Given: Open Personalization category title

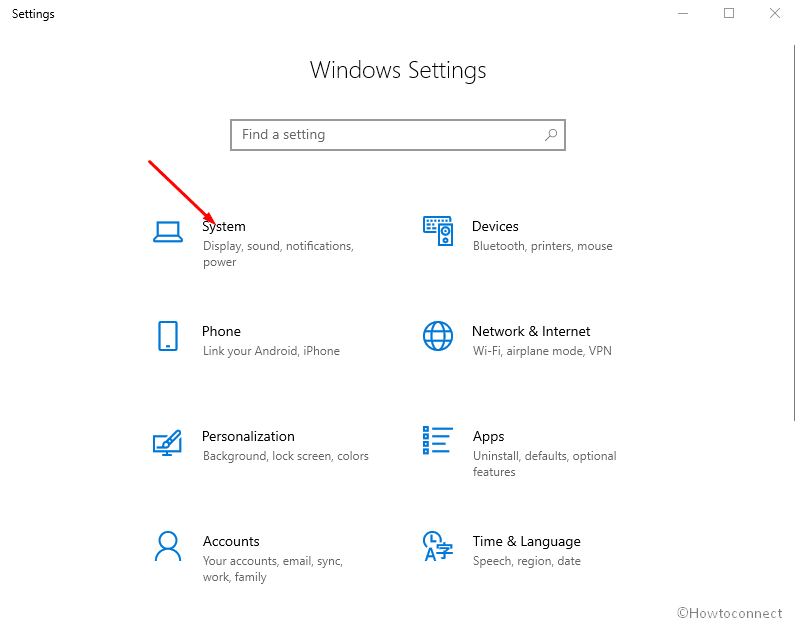Looking at the screenshot, I should click(248, 436).
